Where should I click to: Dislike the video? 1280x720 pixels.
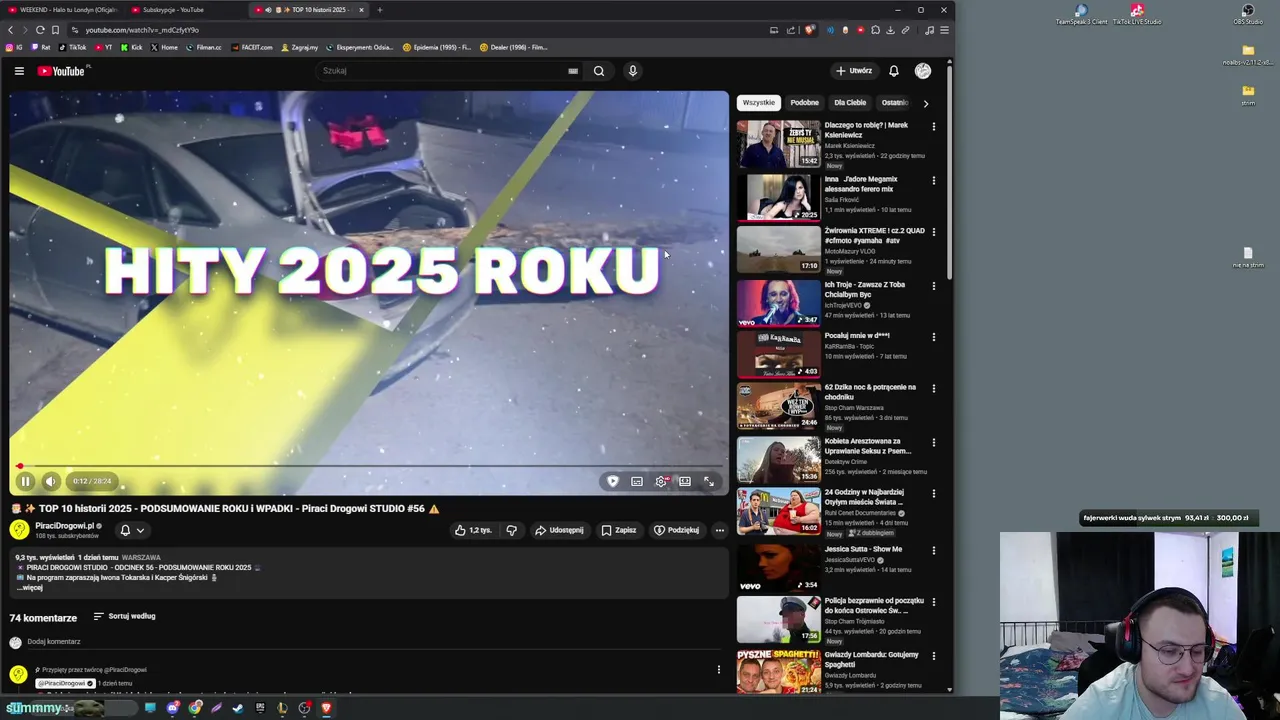(511, 530)
